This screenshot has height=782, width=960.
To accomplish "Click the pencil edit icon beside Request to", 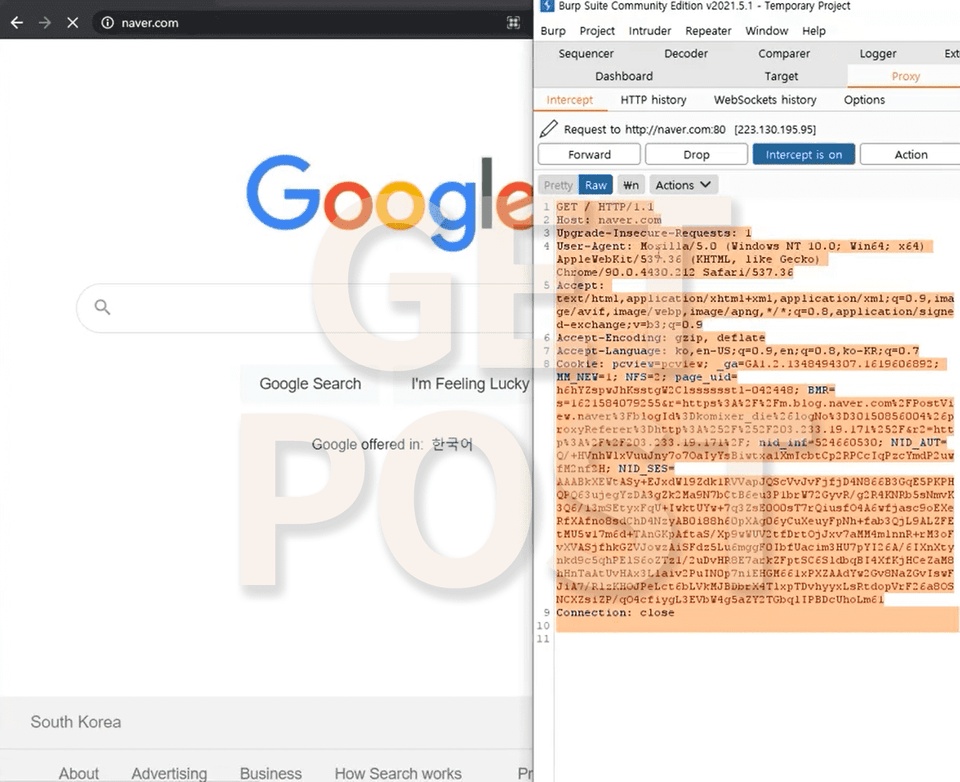I will pos(549,129).
